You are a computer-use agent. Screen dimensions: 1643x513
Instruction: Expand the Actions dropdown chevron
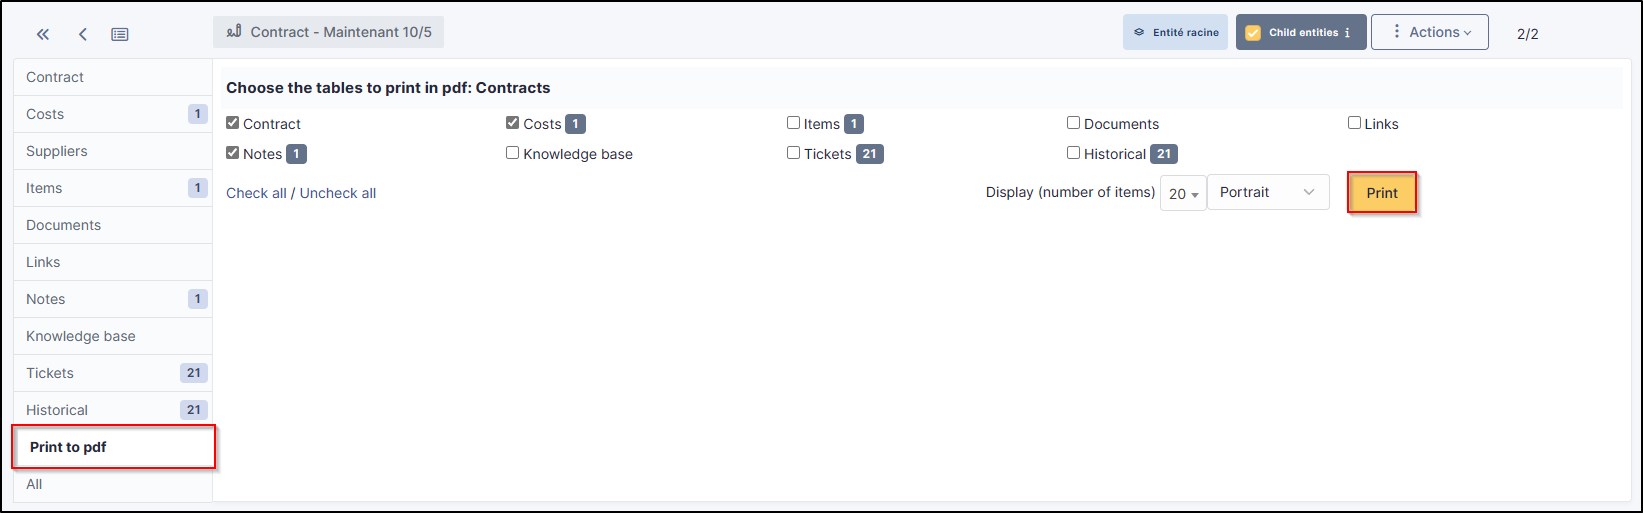pos(1468,33)
